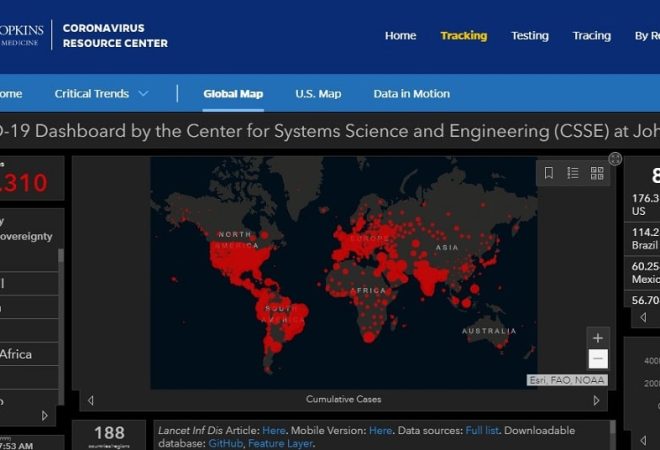
Task: Open the basemap gallery grid icon
Action: click(x=597, y=173)
